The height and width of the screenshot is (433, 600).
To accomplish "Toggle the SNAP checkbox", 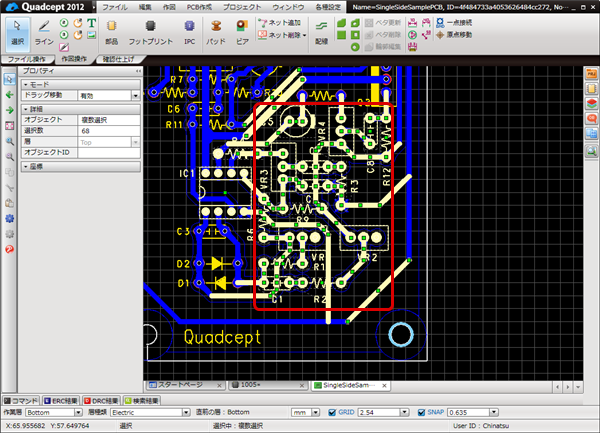I will (x=421, y=412).
